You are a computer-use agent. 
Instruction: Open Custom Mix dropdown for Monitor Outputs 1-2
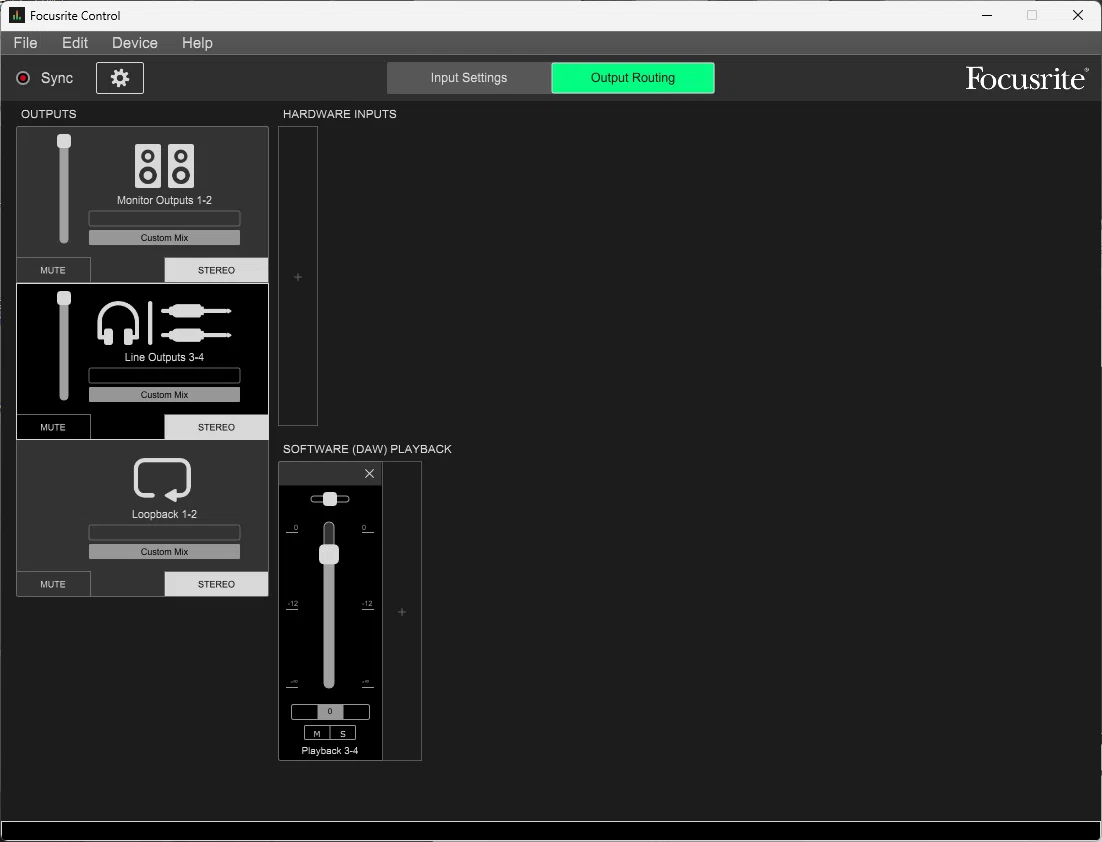pyautogui.click(x=164, y=238)
